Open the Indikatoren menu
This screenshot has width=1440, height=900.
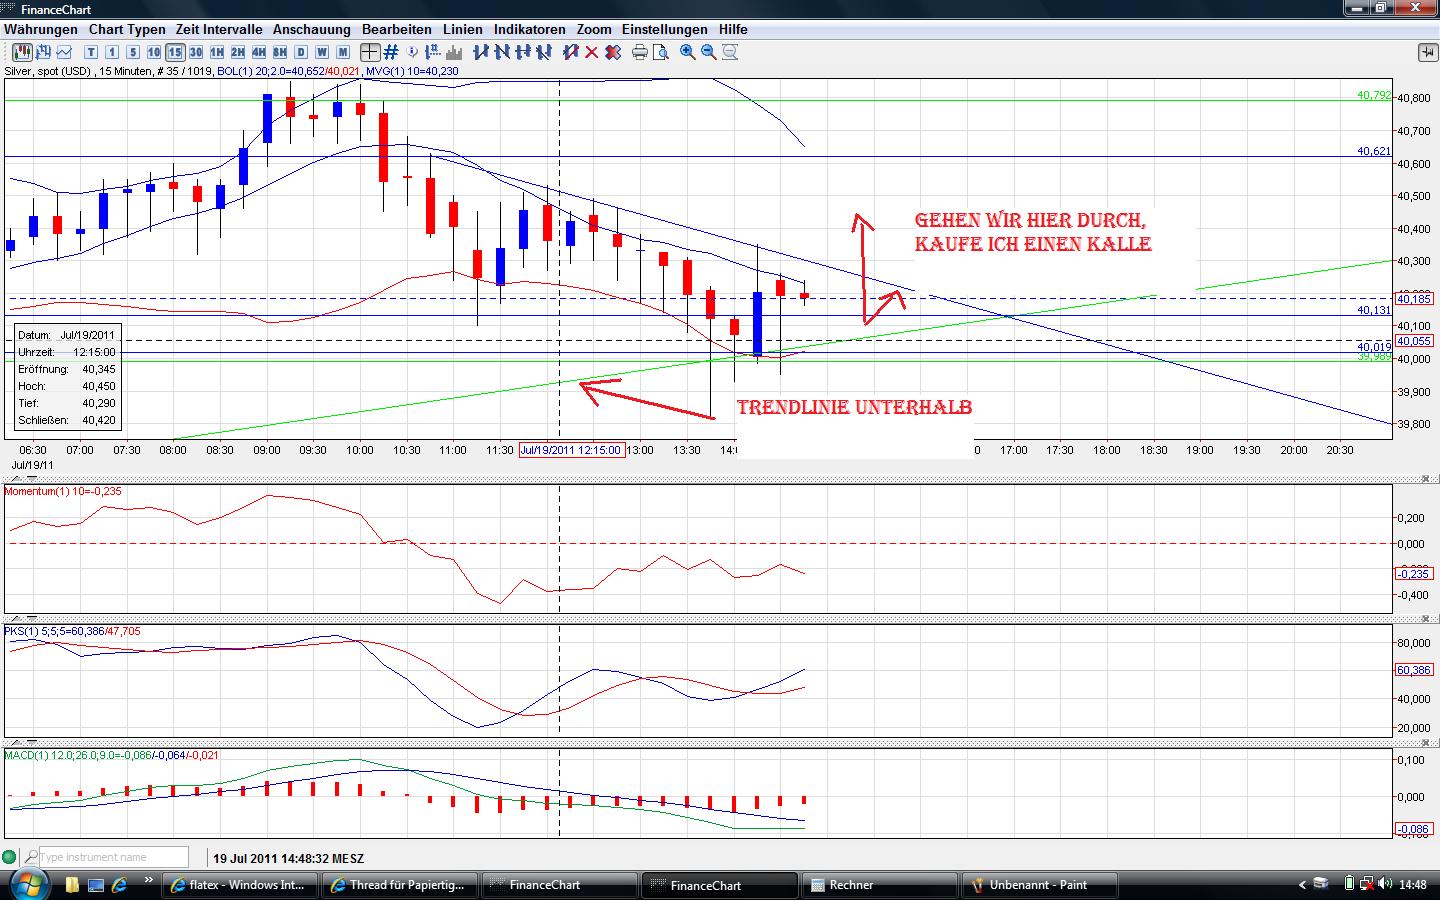(530, 29)
